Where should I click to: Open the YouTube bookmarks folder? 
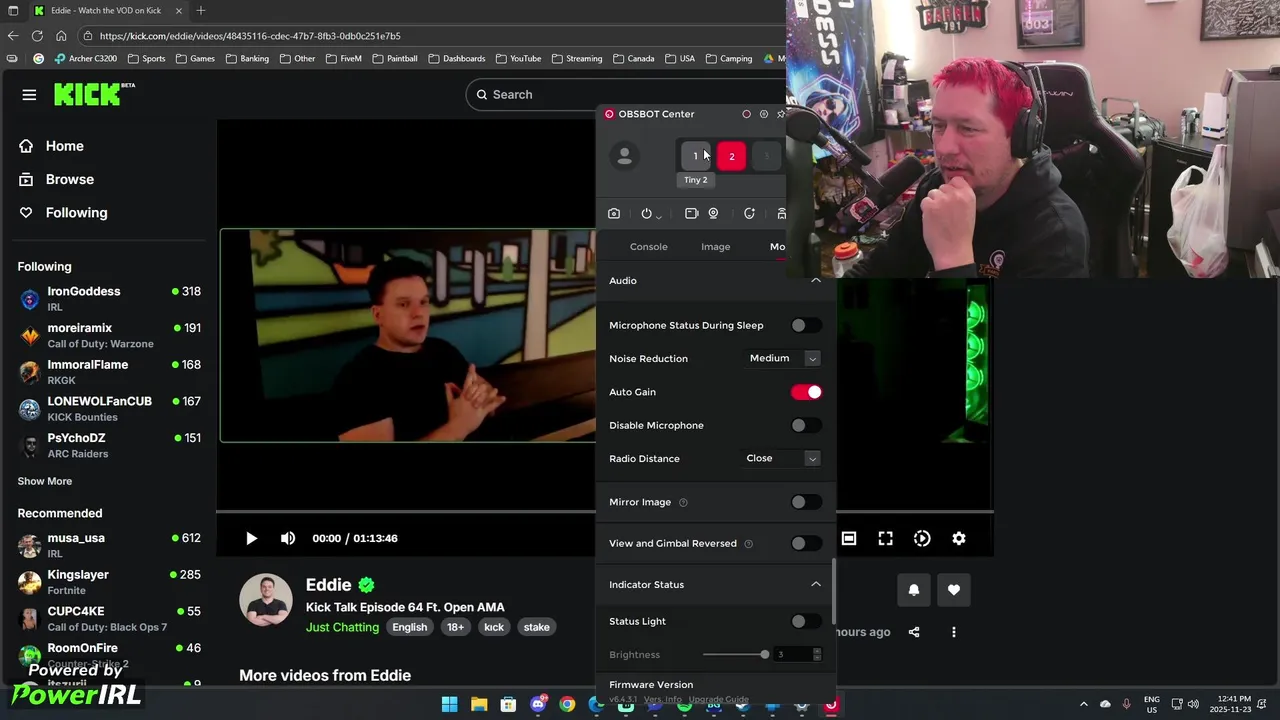518,59
